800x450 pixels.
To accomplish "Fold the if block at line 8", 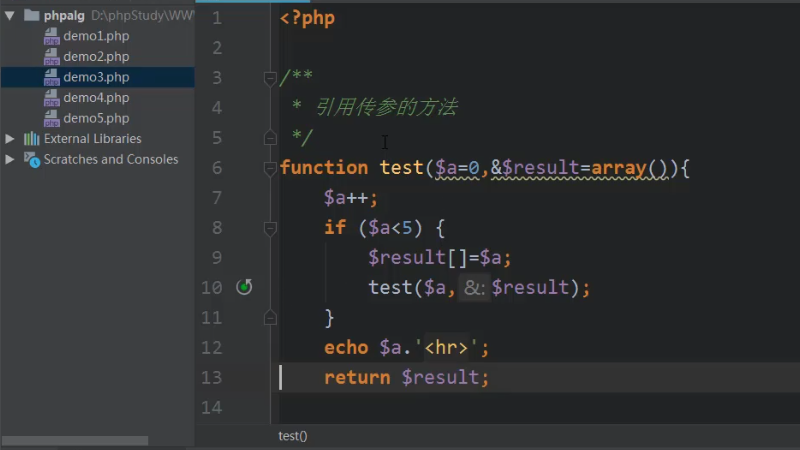I will click(270, 228).
